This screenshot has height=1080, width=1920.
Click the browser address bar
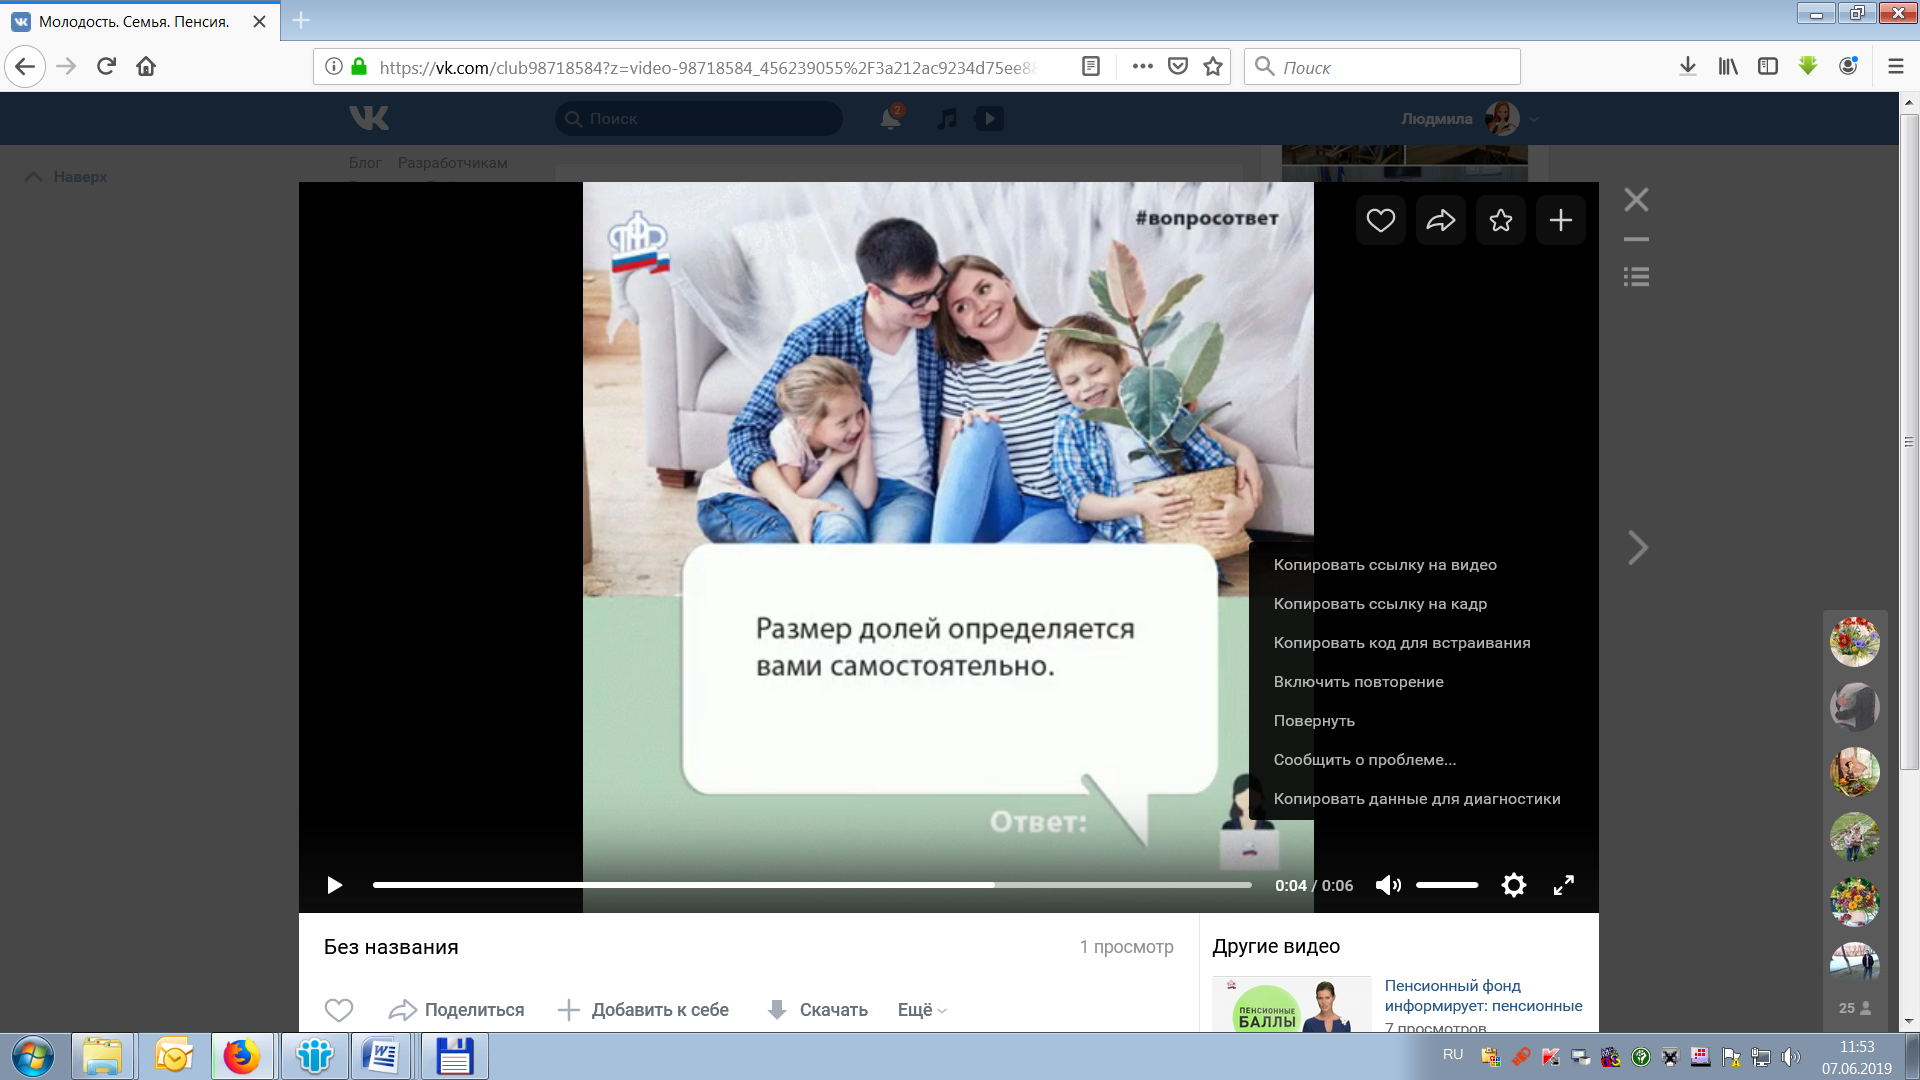[707, 67]
